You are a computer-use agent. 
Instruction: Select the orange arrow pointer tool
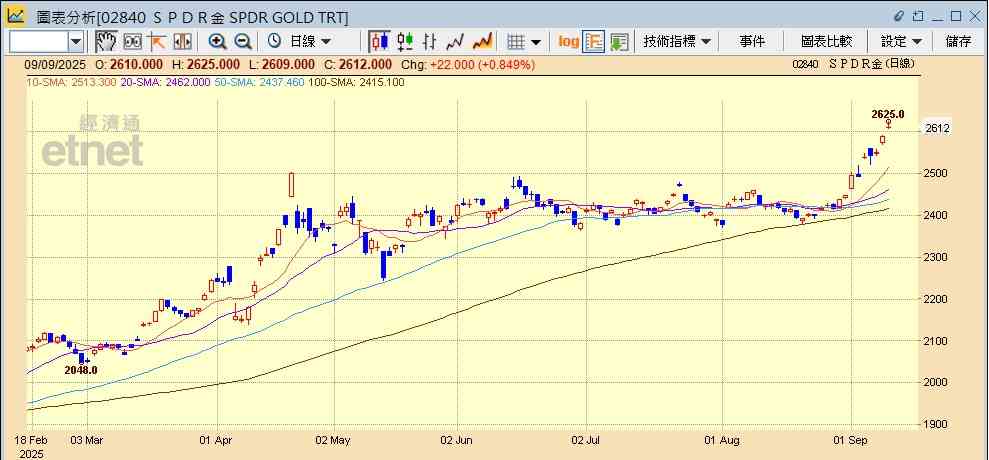coord(156,42)
